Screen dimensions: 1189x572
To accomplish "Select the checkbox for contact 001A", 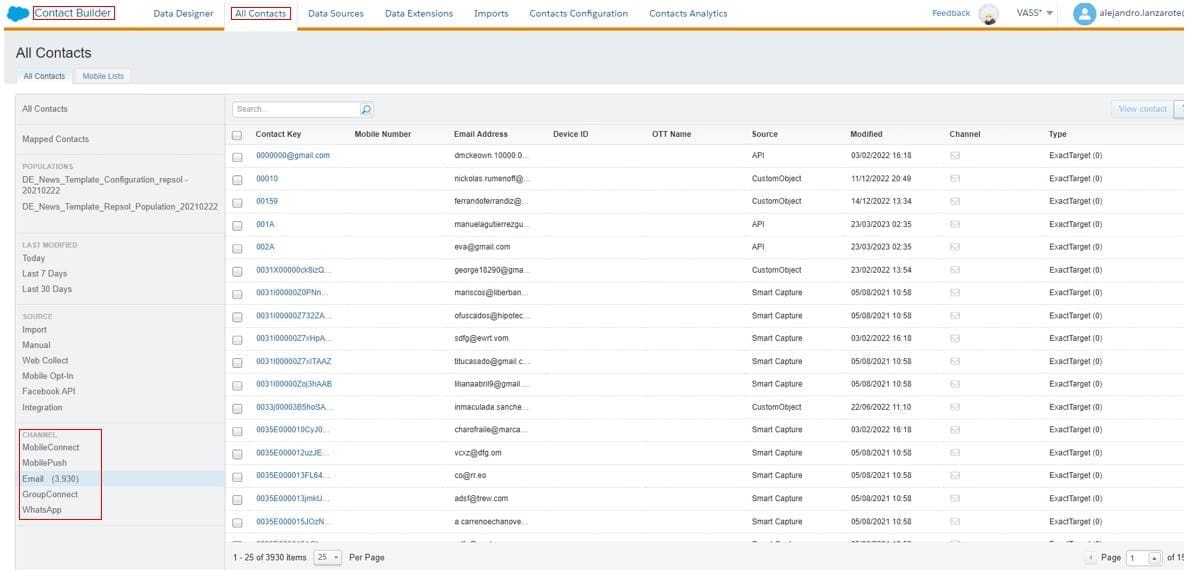I will (x=237, y=225).
